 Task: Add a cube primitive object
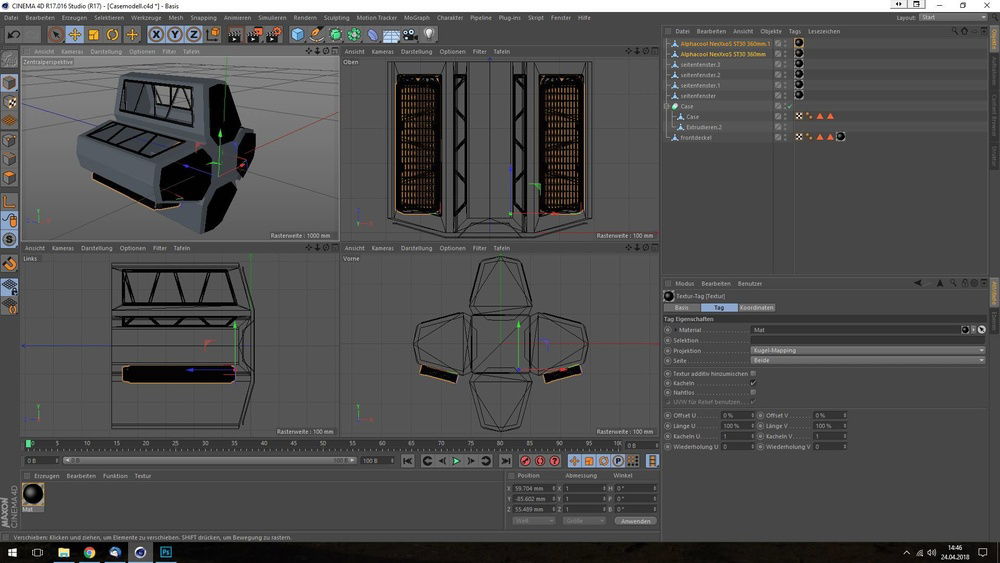[297, 35]
